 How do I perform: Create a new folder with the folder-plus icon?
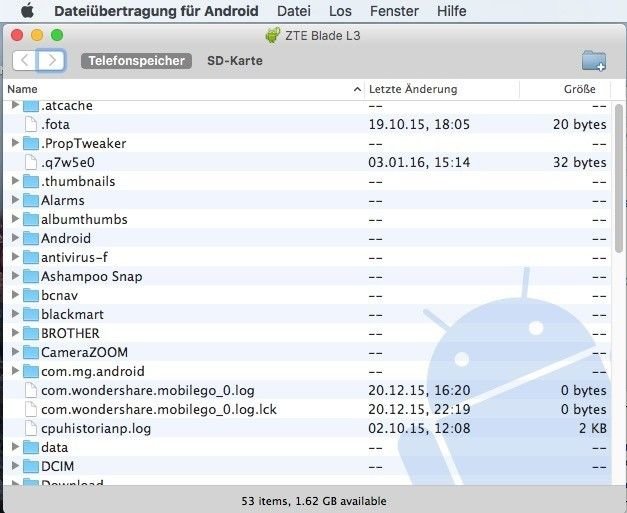point(594,61)
